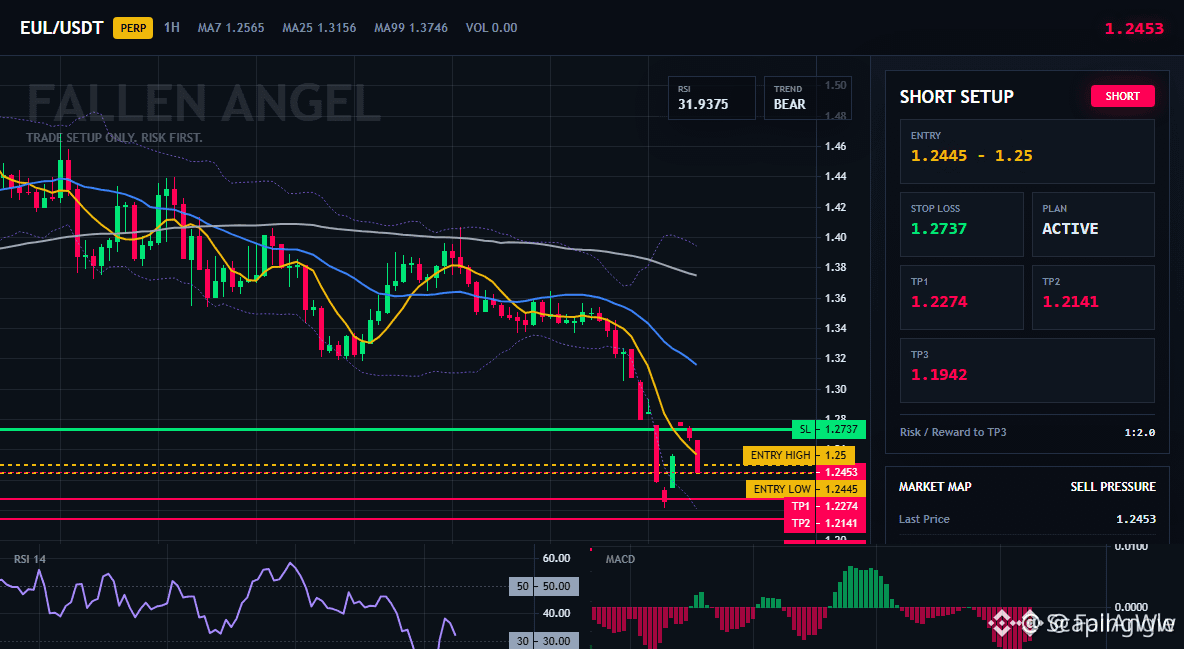Screen dimensions: 1184x649
Task: Click the Risk / Reward to TP3 label
Action: click(953, 432)
